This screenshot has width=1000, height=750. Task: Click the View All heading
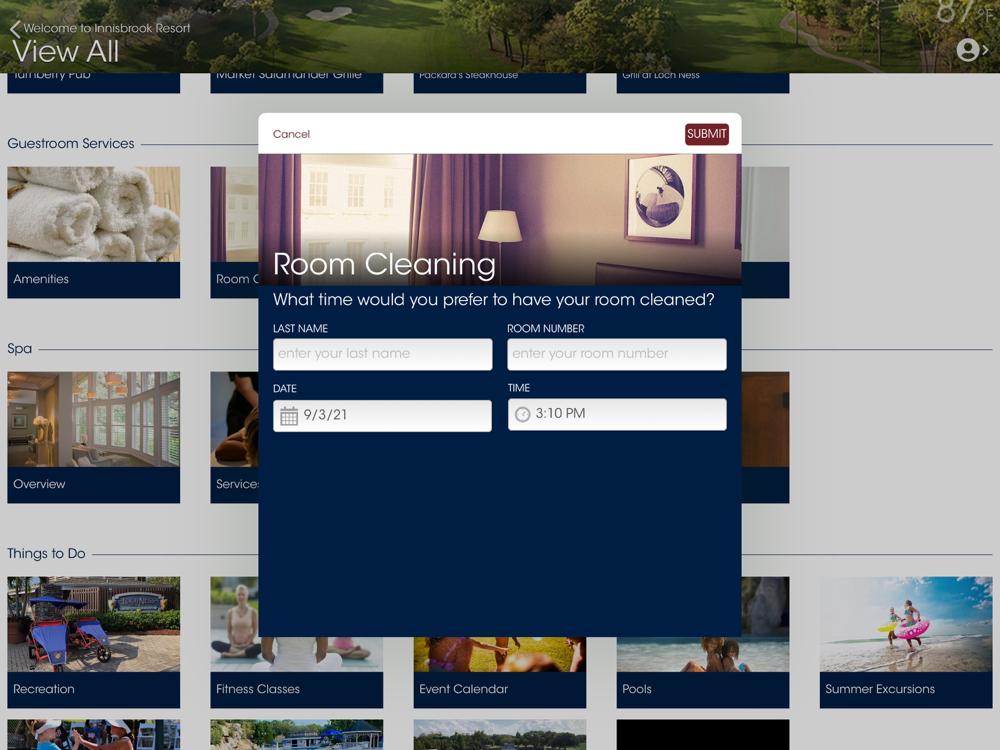pos(66,52)
